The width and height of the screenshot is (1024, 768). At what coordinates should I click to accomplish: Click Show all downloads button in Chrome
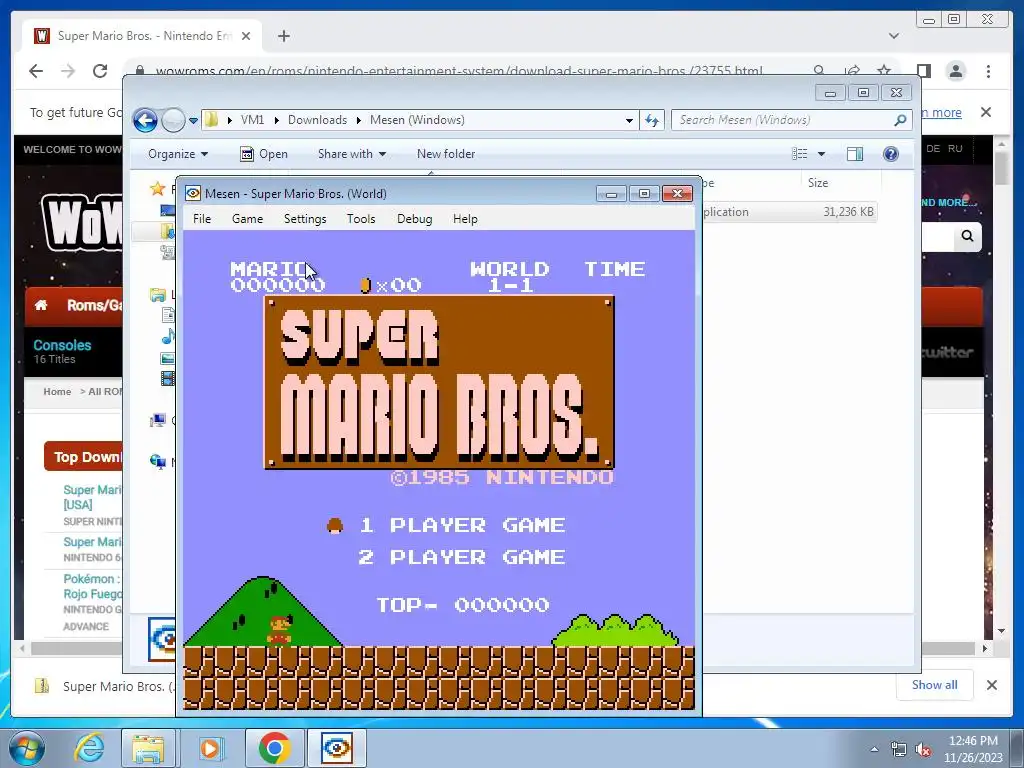[x=935, y=684]
